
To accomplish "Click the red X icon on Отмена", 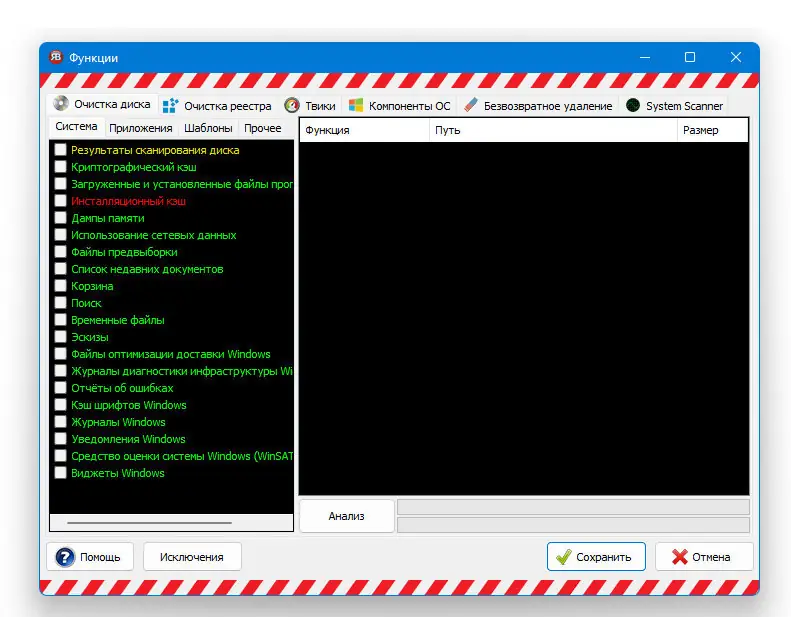I will coord(680,557).
